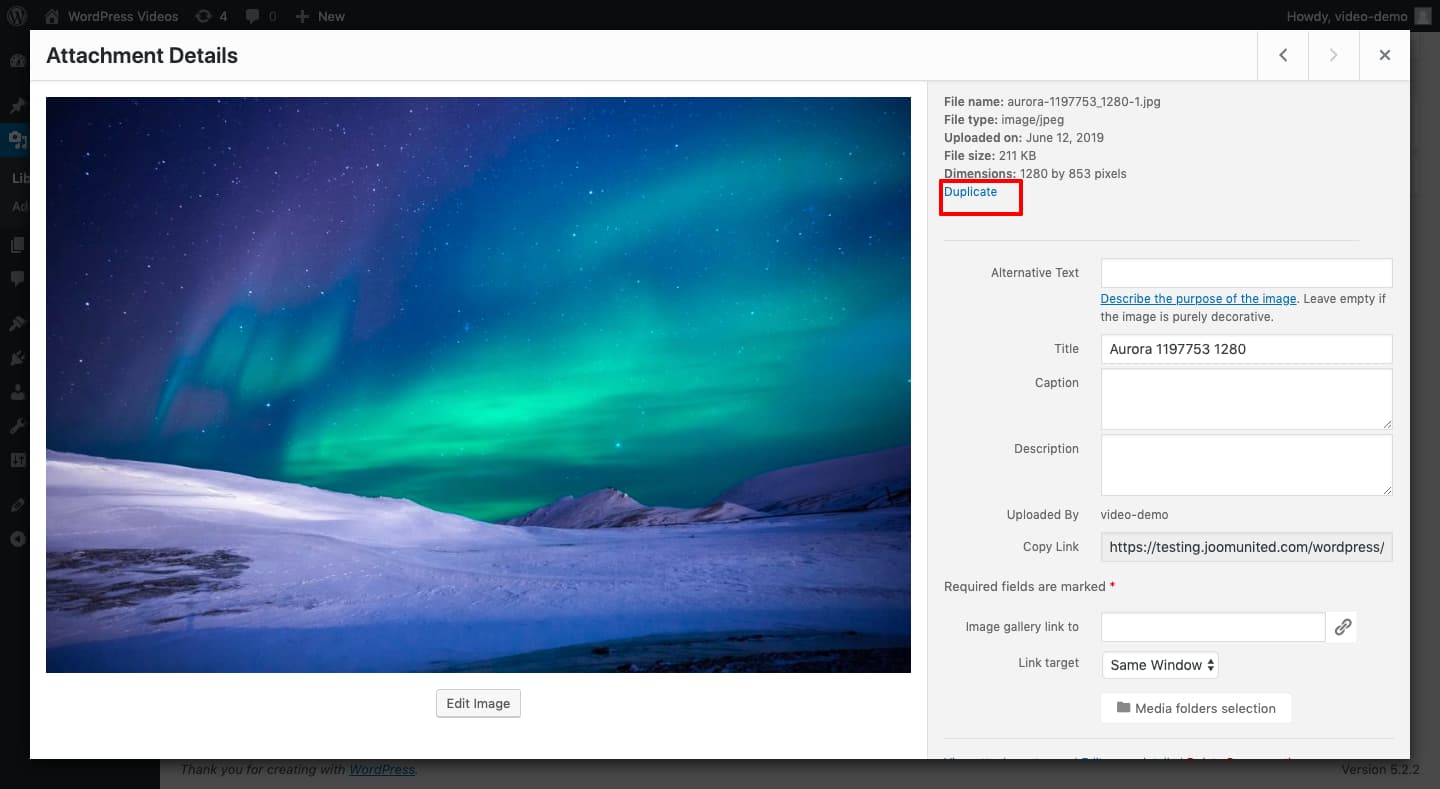Click the WordPress logo in admin bar
Image resolution: width=1440 pixels, height=789 pixels.
(17, 16)
